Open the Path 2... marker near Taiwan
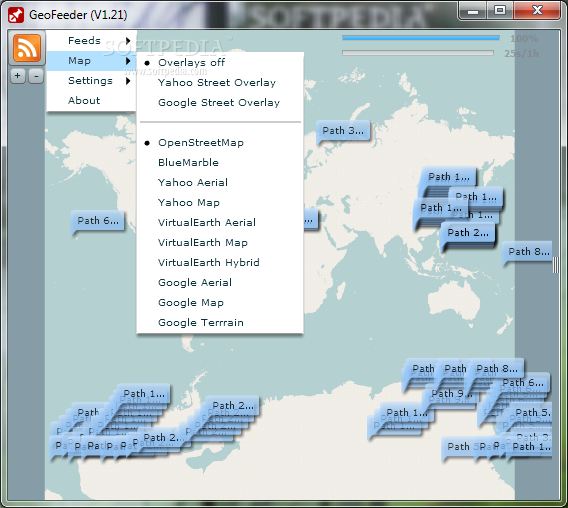Image resolution: width=568 pixels, height=508 pixels. (x=468, y=233)
